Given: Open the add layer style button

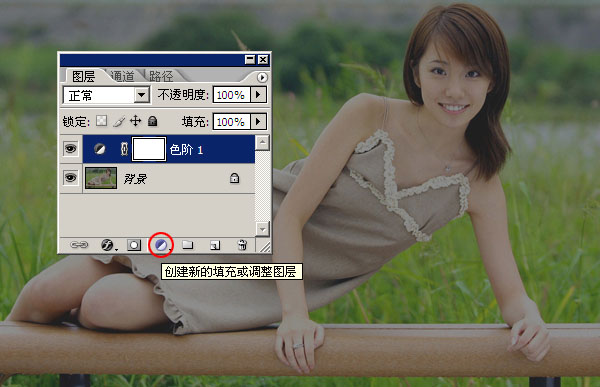Looking at the screenshot, I should pos(108,245).
